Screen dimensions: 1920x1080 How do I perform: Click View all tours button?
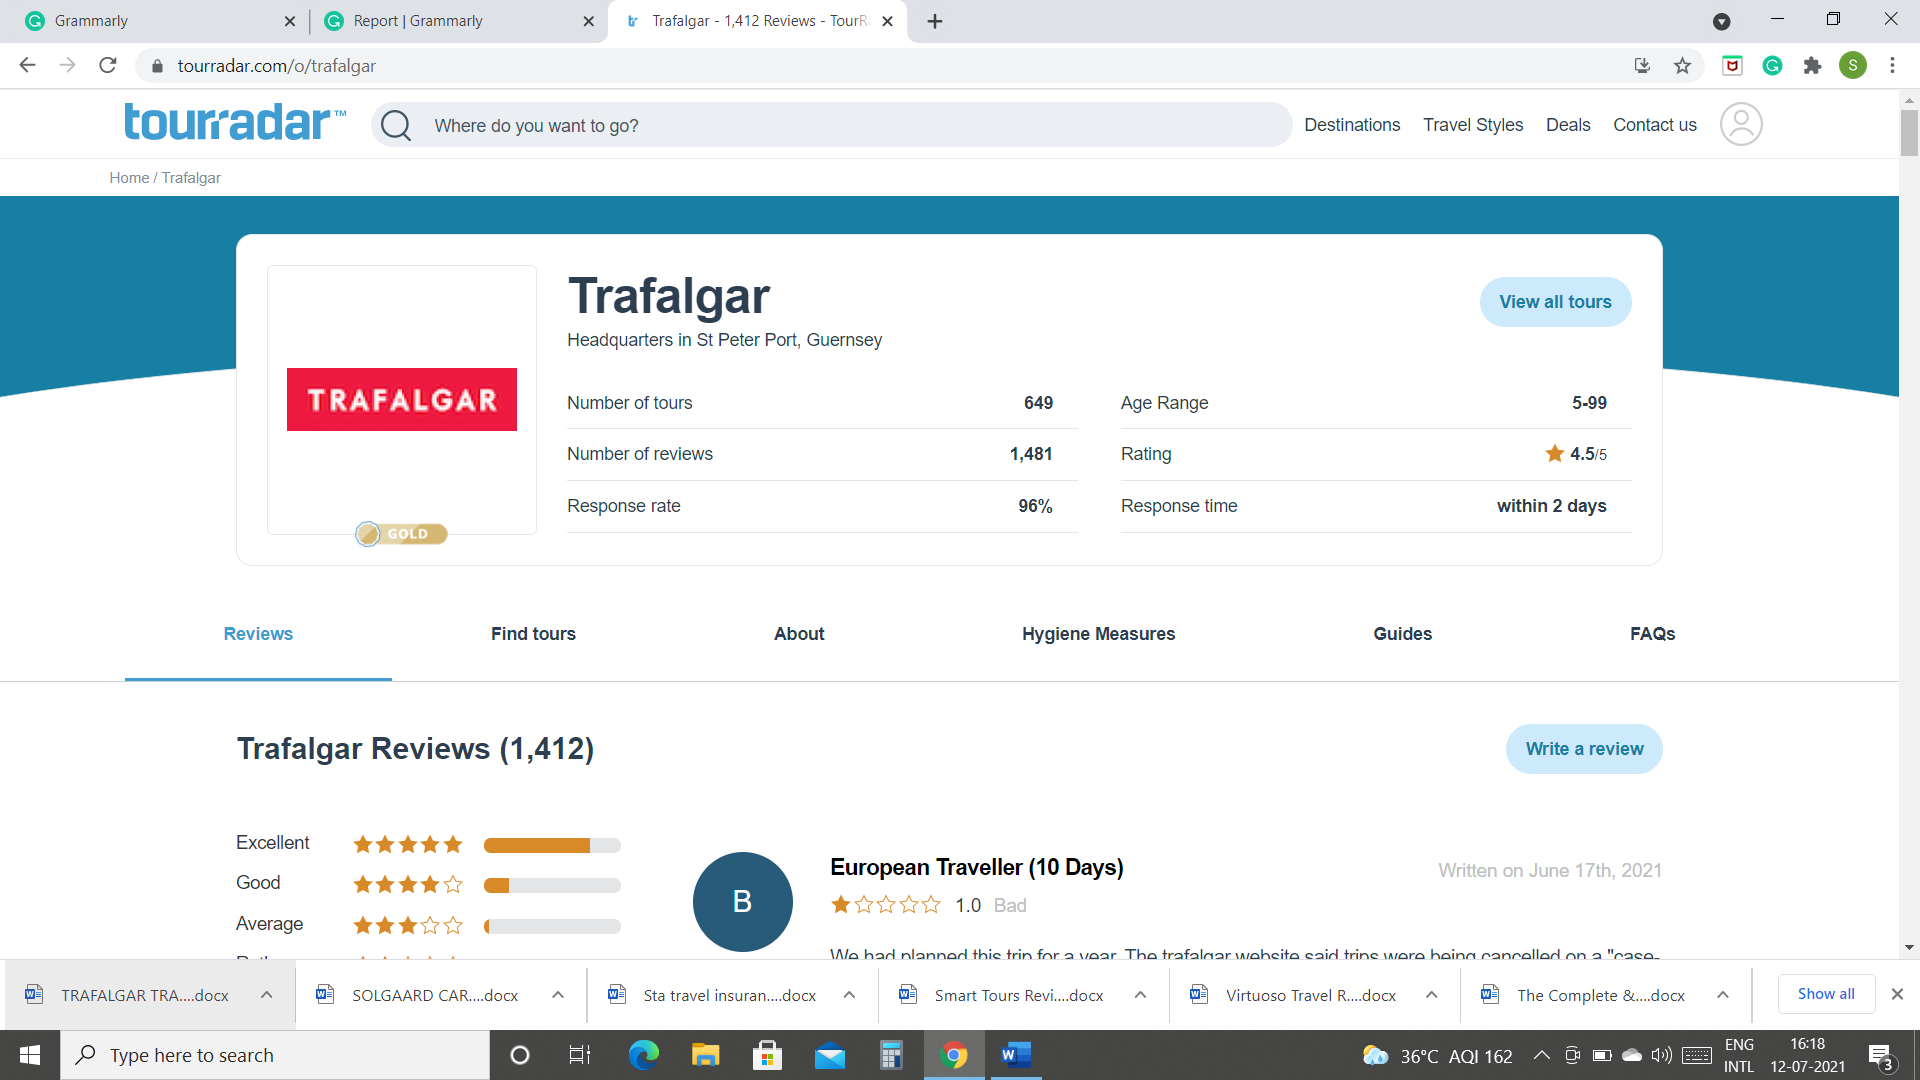[x=1555, y=302]
